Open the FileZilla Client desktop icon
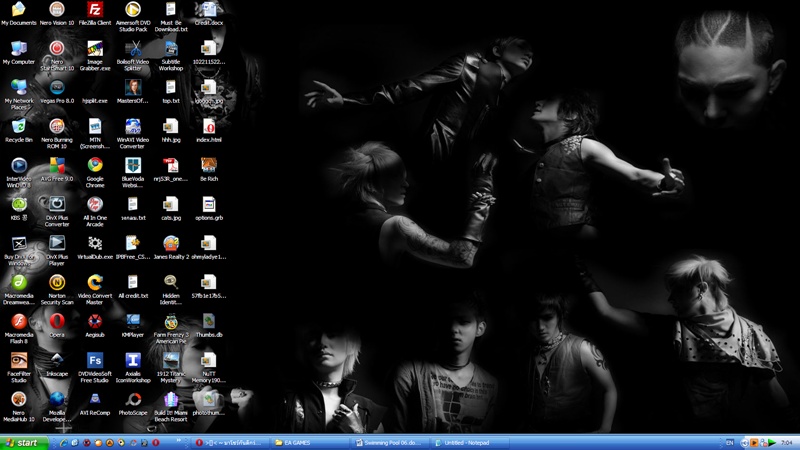 tap(95, 14)
